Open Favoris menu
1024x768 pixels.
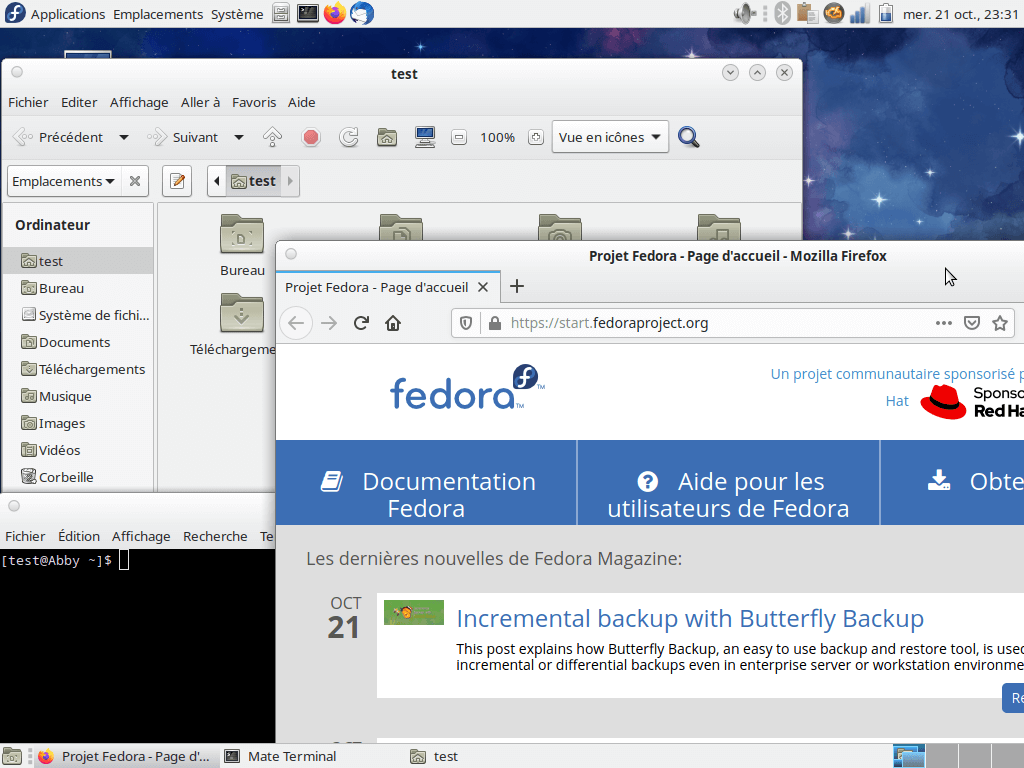(x=254, y=103)
